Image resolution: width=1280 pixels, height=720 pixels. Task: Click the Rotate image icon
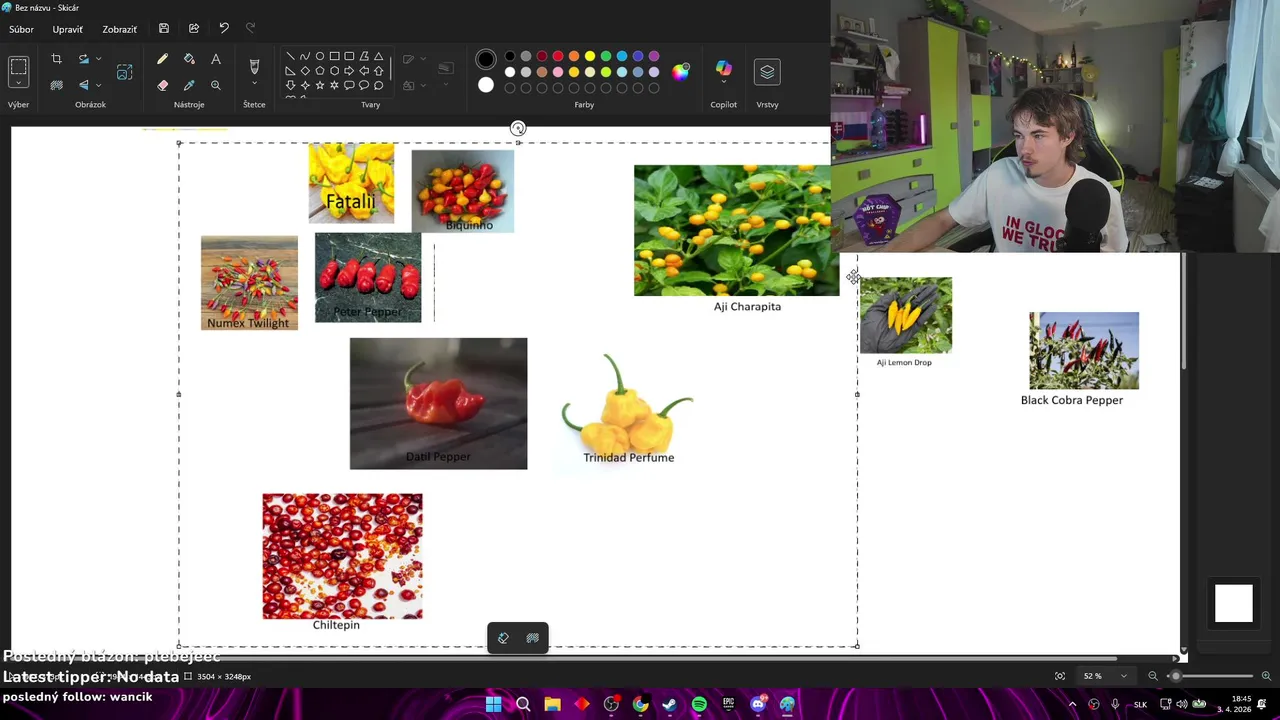(x=84, y=59)
